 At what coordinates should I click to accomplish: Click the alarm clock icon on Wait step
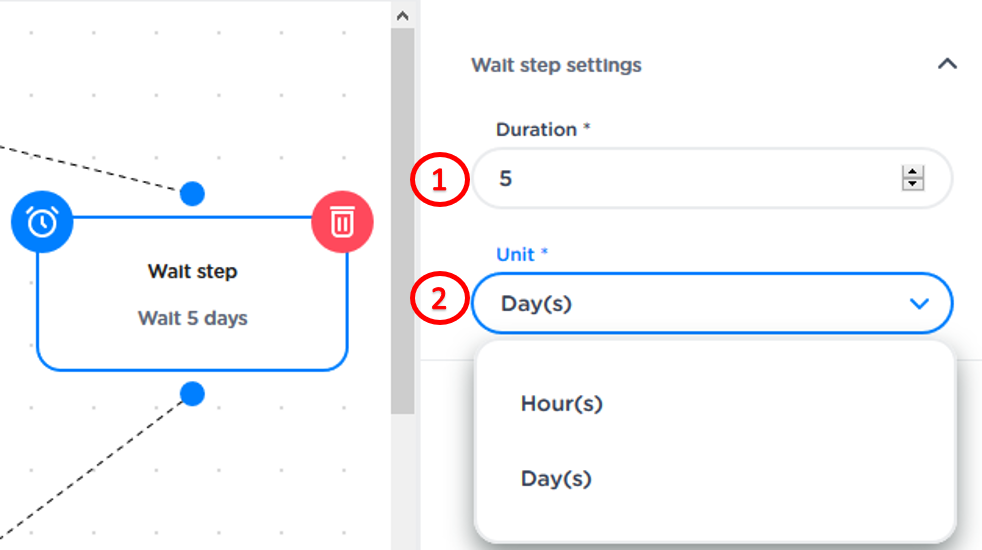(x=42, y=222)
